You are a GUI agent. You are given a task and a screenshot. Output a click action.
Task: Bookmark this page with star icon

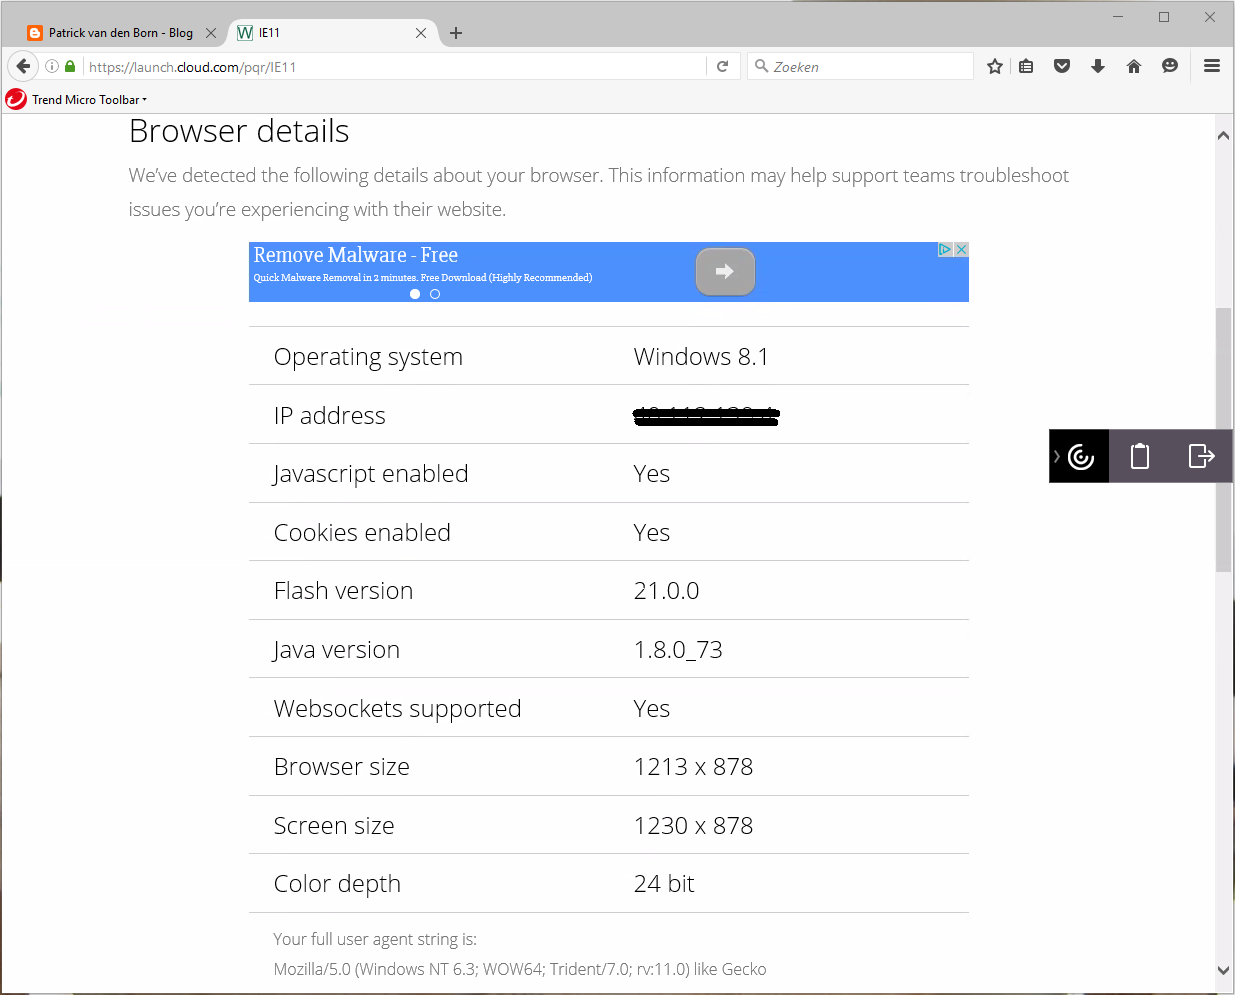(995, 67)
